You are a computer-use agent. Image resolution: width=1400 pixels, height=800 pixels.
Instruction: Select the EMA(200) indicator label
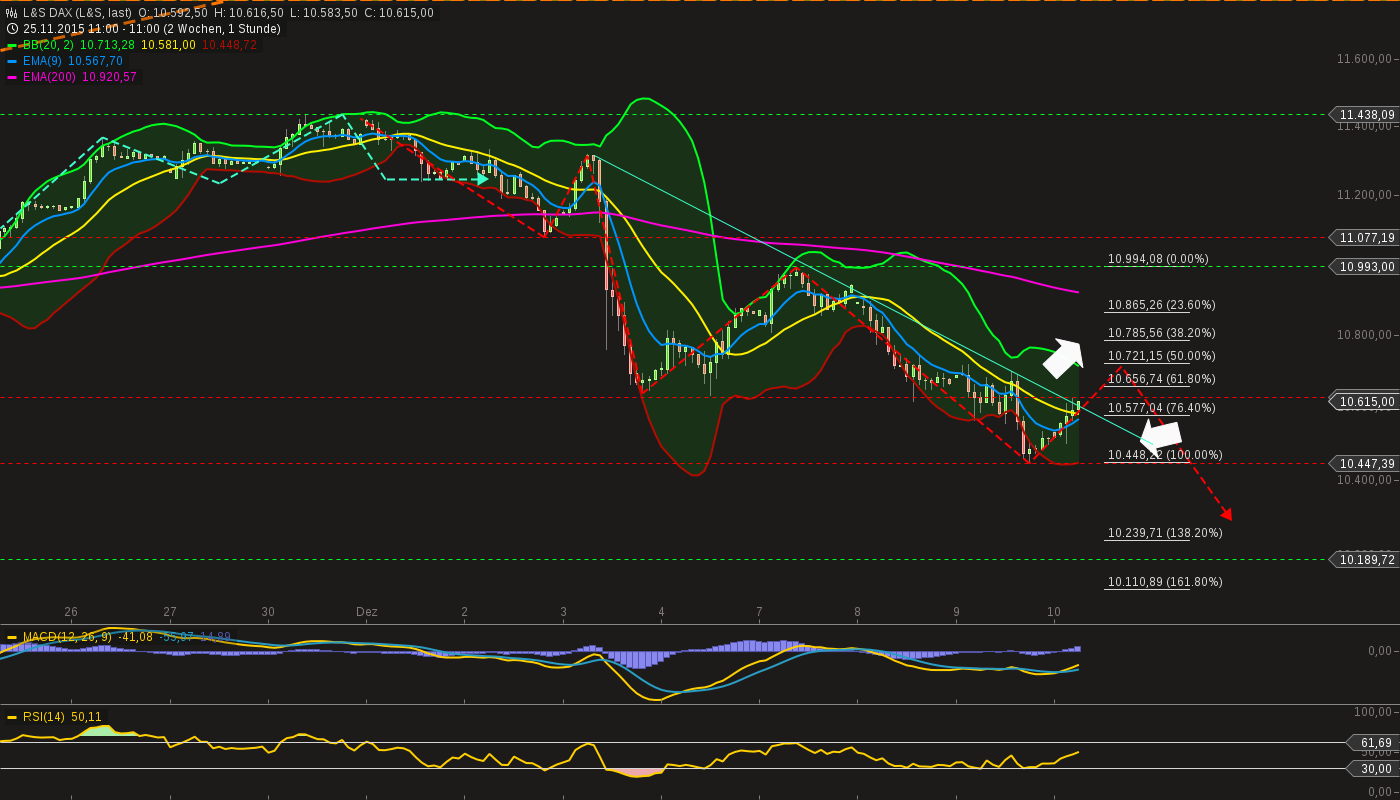click(49, 77)
